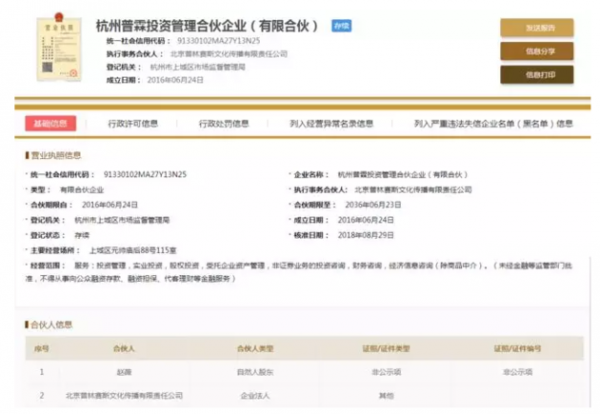Open the business license thumbnail image
Image resolution: width=600 pixels, height=414 pixels.
[59, 47]
